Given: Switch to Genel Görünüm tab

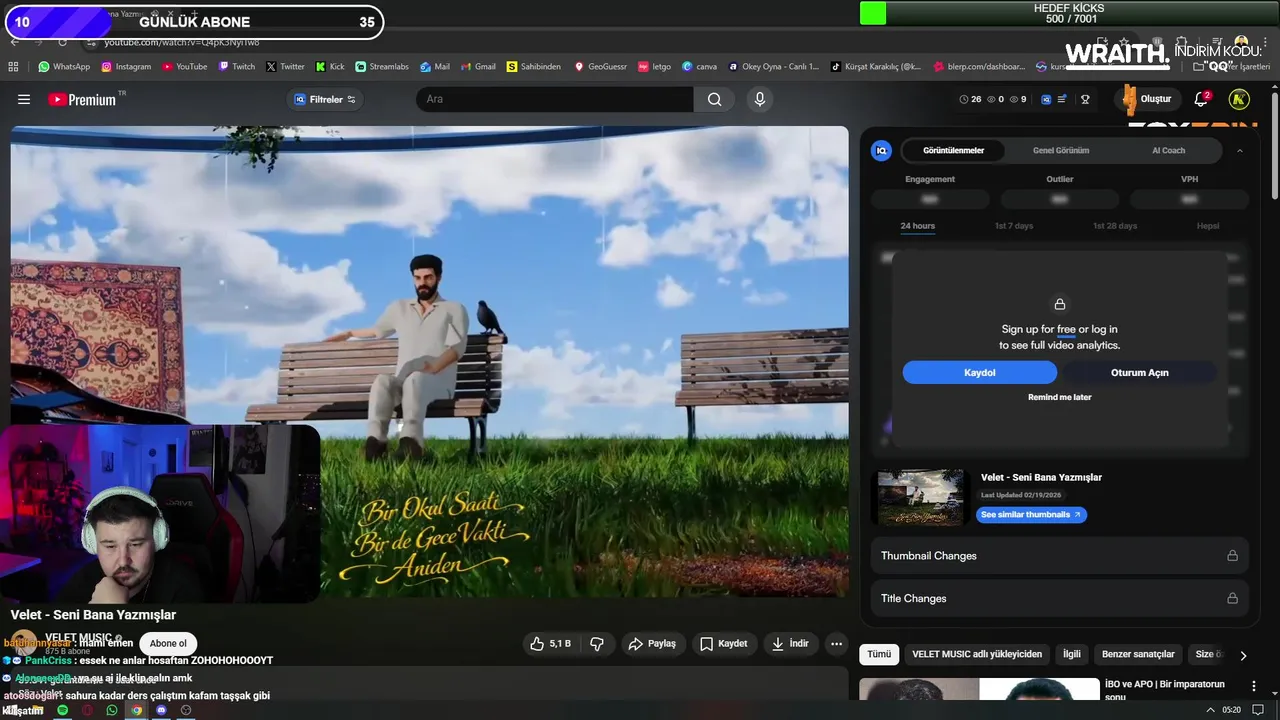Looking at the screenshot, I should click(x=1061, y=150).
